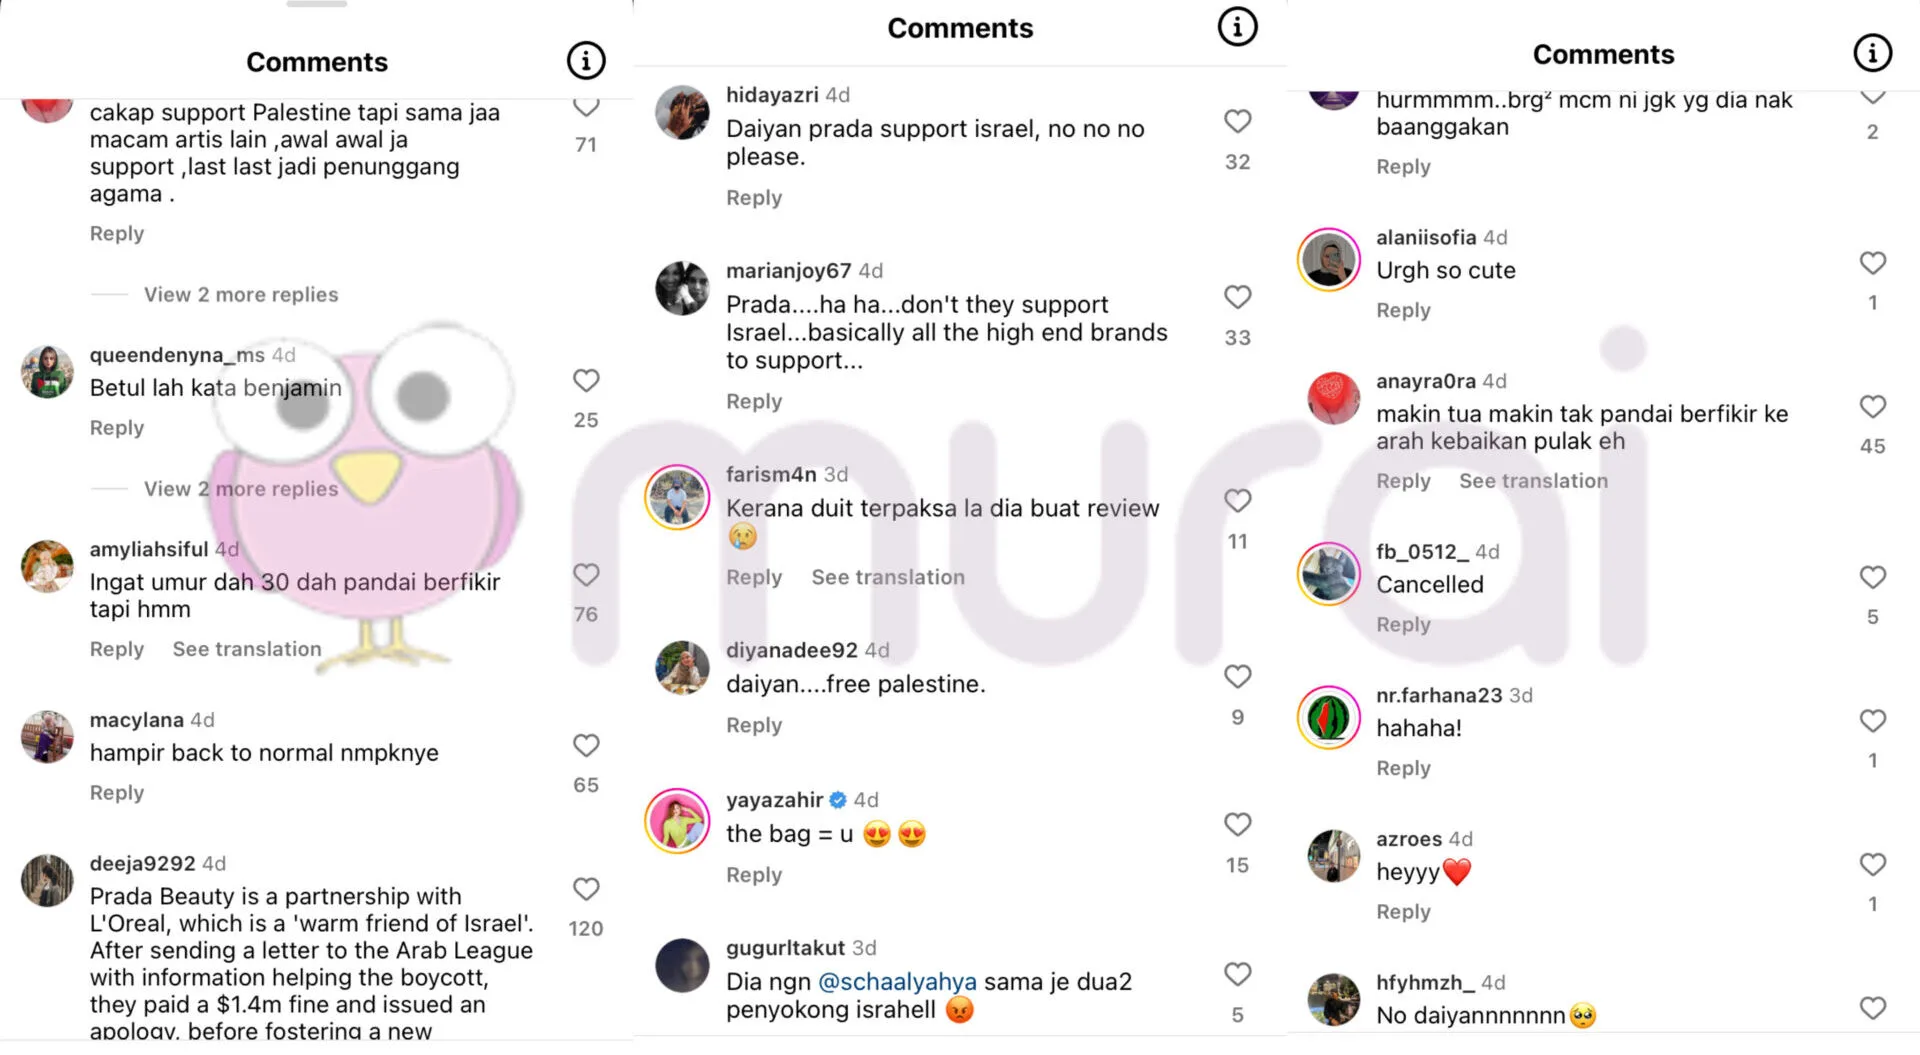Toggle heart on anayra0ra's comment

(1872, 407)
